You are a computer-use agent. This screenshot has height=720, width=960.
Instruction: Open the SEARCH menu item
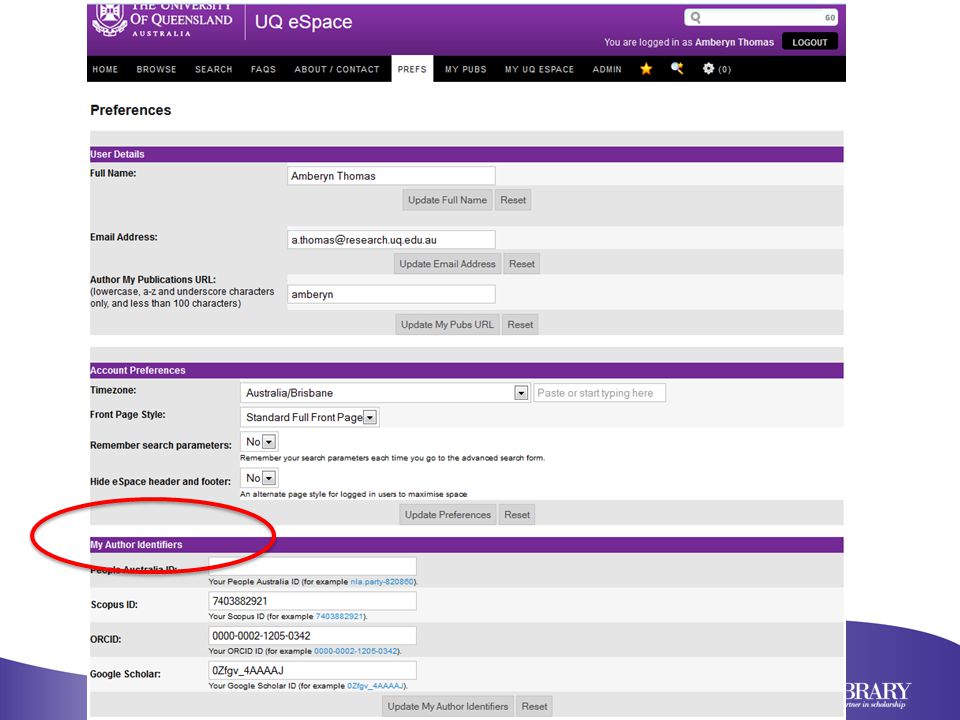(214, 69)
